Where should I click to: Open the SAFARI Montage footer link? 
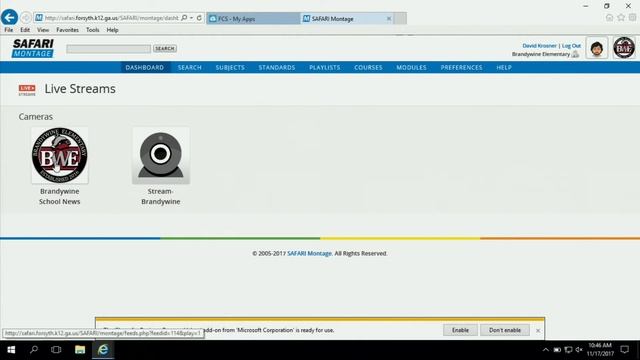tap(309, 253)
